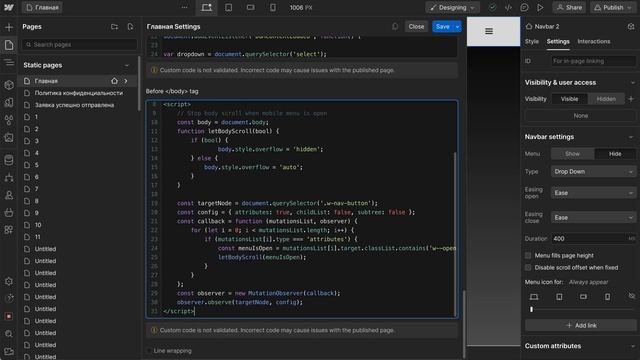Click the Save button
Screen dimensions: 640x360
point(442,27)
